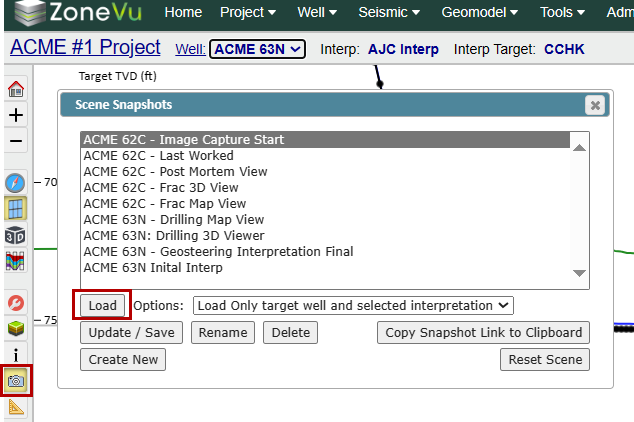Click the Rename button

[x=223, y=333]
